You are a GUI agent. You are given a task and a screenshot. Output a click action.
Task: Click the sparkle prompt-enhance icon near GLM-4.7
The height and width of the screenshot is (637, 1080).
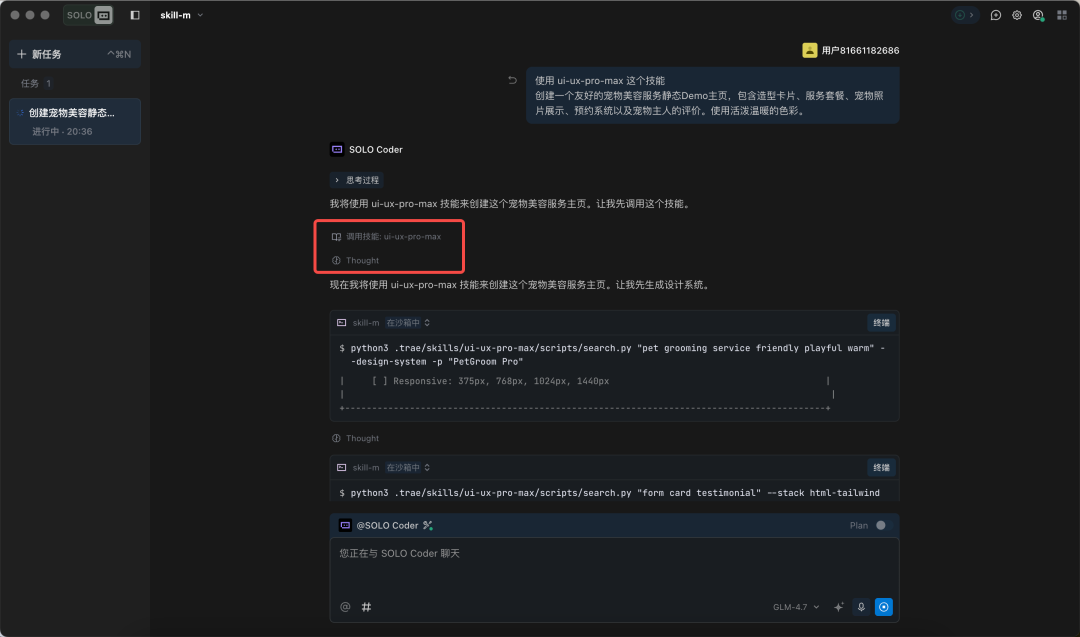[x=838, y=606]
